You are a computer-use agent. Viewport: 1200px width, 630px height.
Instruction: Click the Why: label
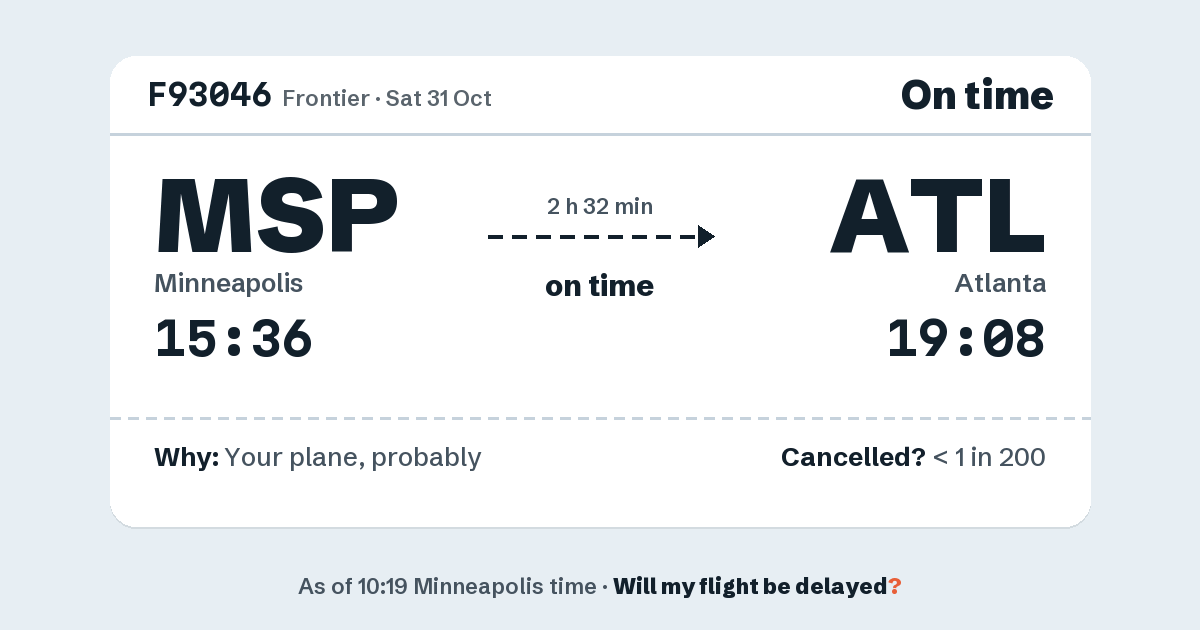pyautogui.click(x=186, y=457)
